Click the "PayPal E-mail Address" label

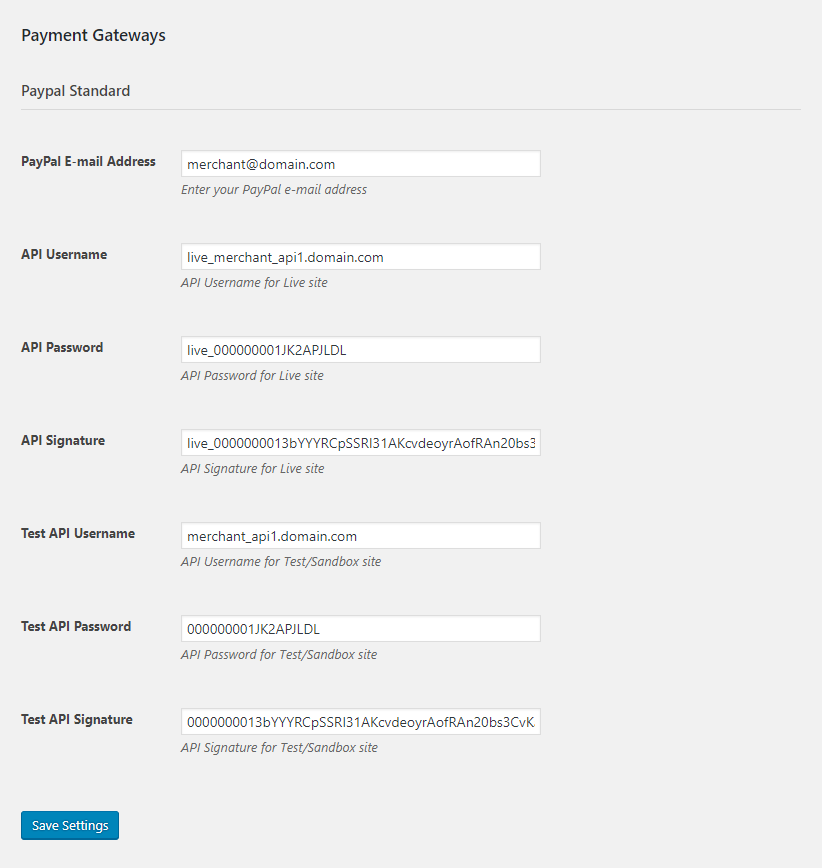click(x=88, y=162)
